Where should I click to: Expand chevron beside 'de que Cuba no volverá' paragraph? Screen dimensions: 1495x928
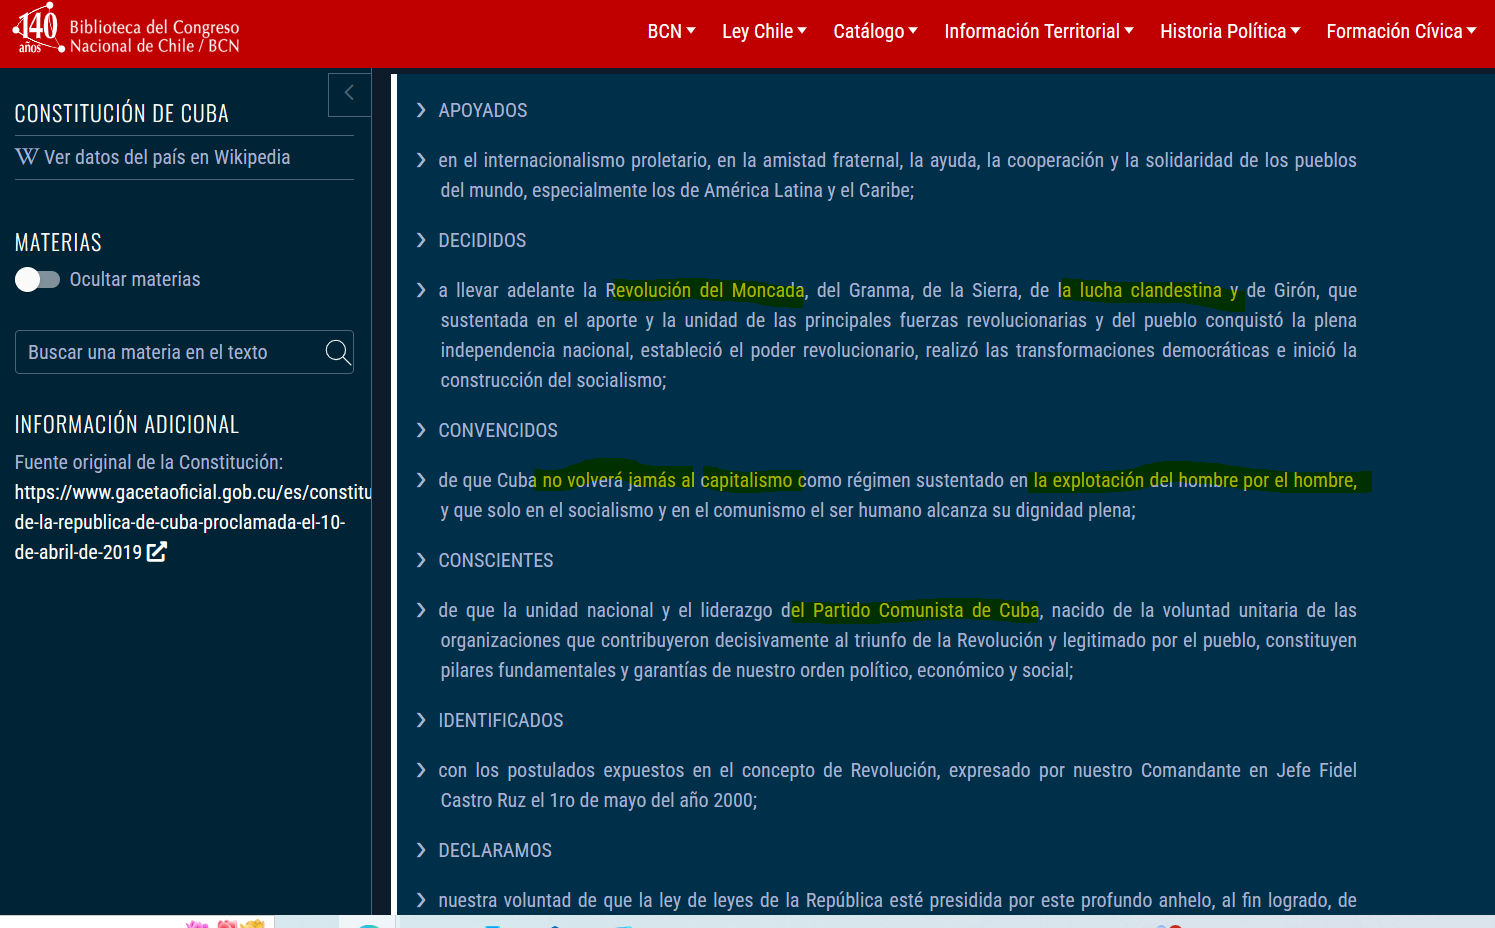pos(421,480)
